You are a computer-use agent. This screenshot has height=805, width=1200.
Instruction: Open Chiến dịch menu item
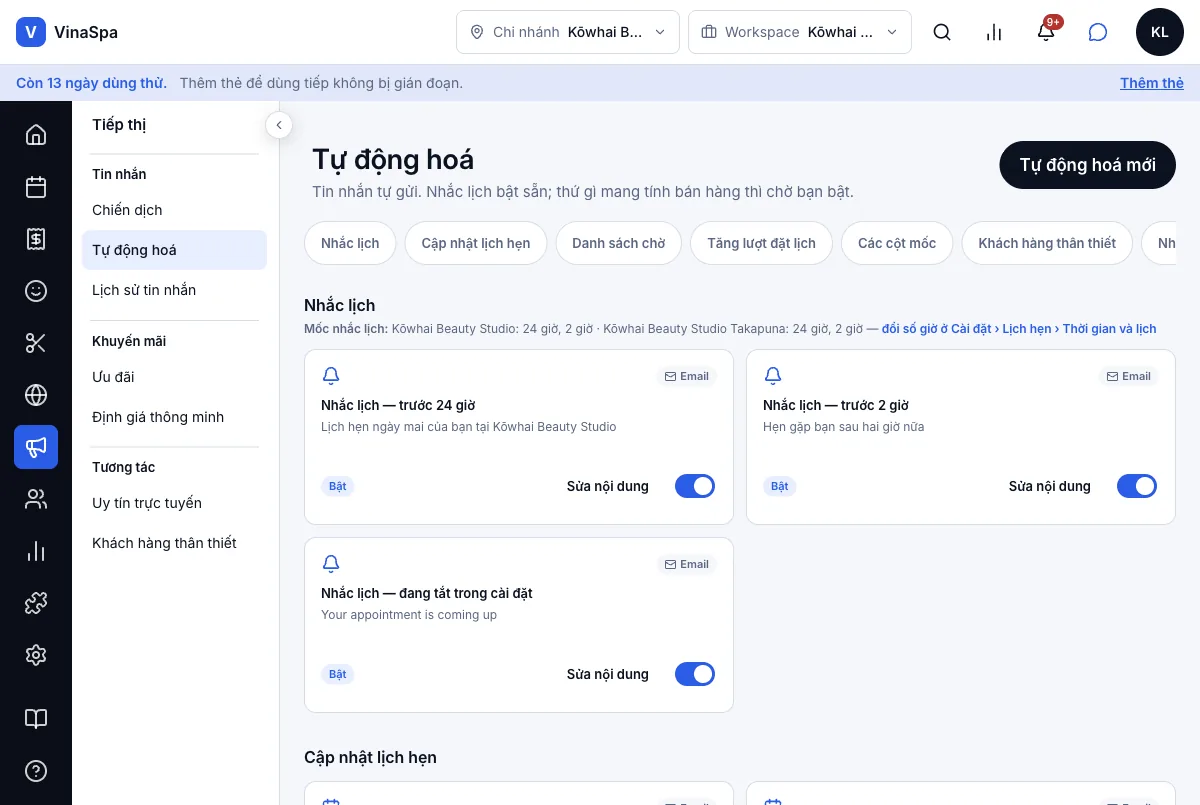(x=174, y=210)
